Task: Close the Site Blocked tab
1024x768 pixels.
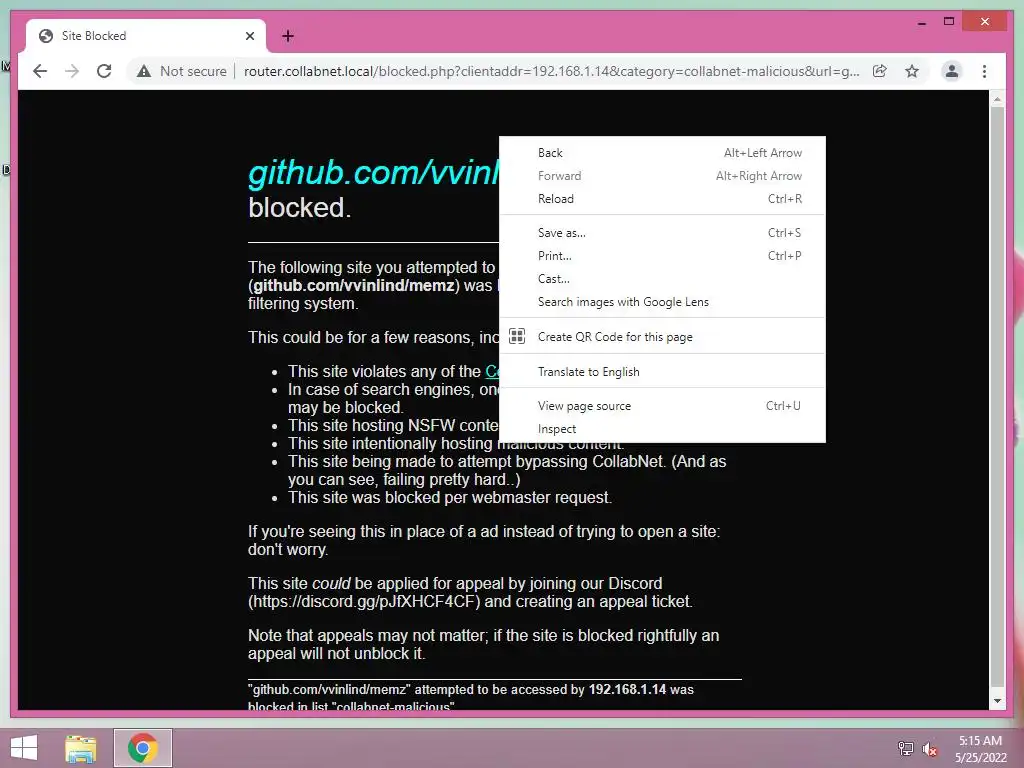Action: (249, 36)
